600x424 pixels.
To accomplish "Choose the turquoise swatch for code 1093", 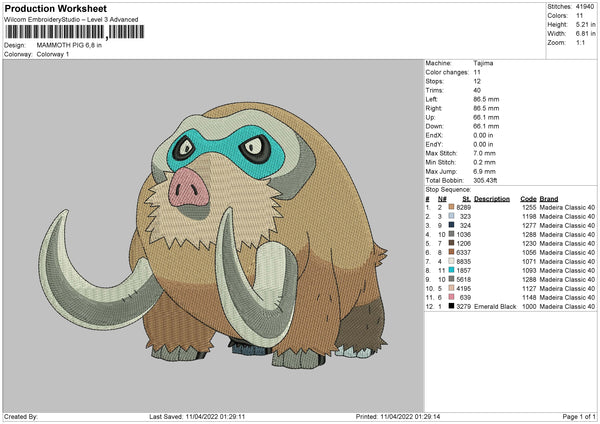I will (452, 270).
